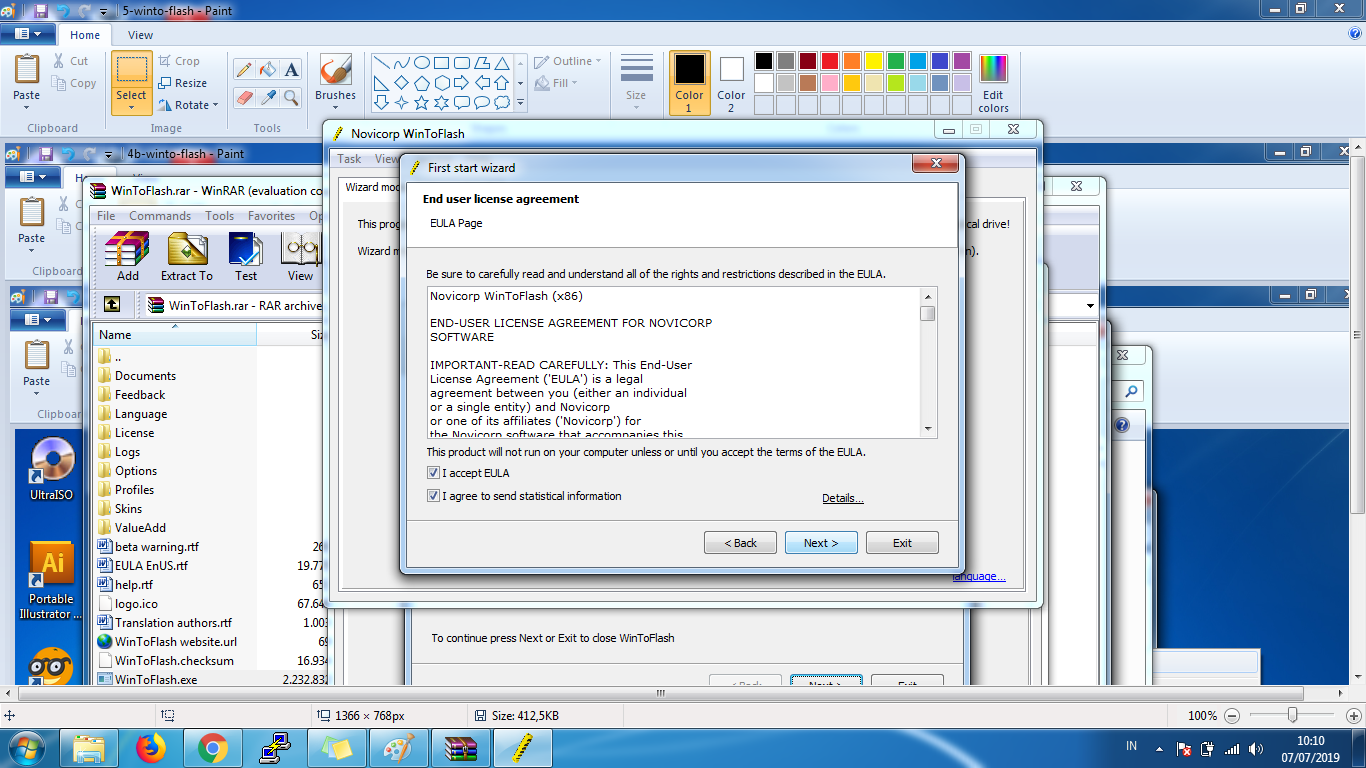Viewport: 1366px width, 768px height.
Task: Expand the Shapes gallery more arrow
Action: (520, 103)
